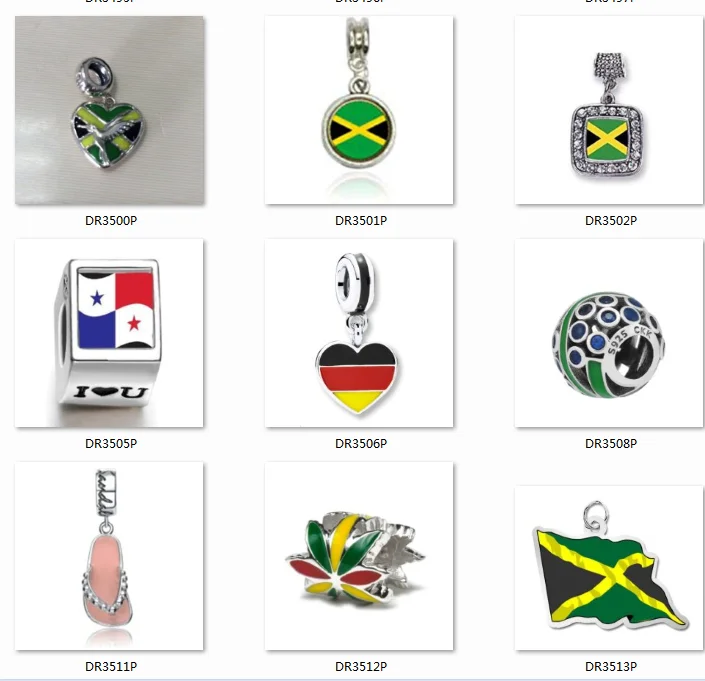Click the DR3511P file name label
The height and width of the screenshot is (681, 705).
pyautogui.click(x=111, y=667)
